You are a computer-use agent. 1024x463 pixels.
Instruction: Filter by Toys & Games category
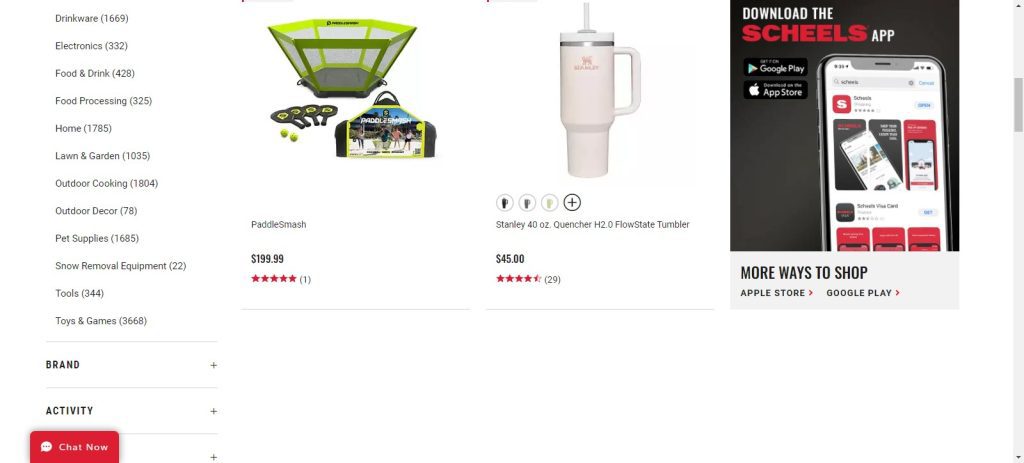click(101, 321)
